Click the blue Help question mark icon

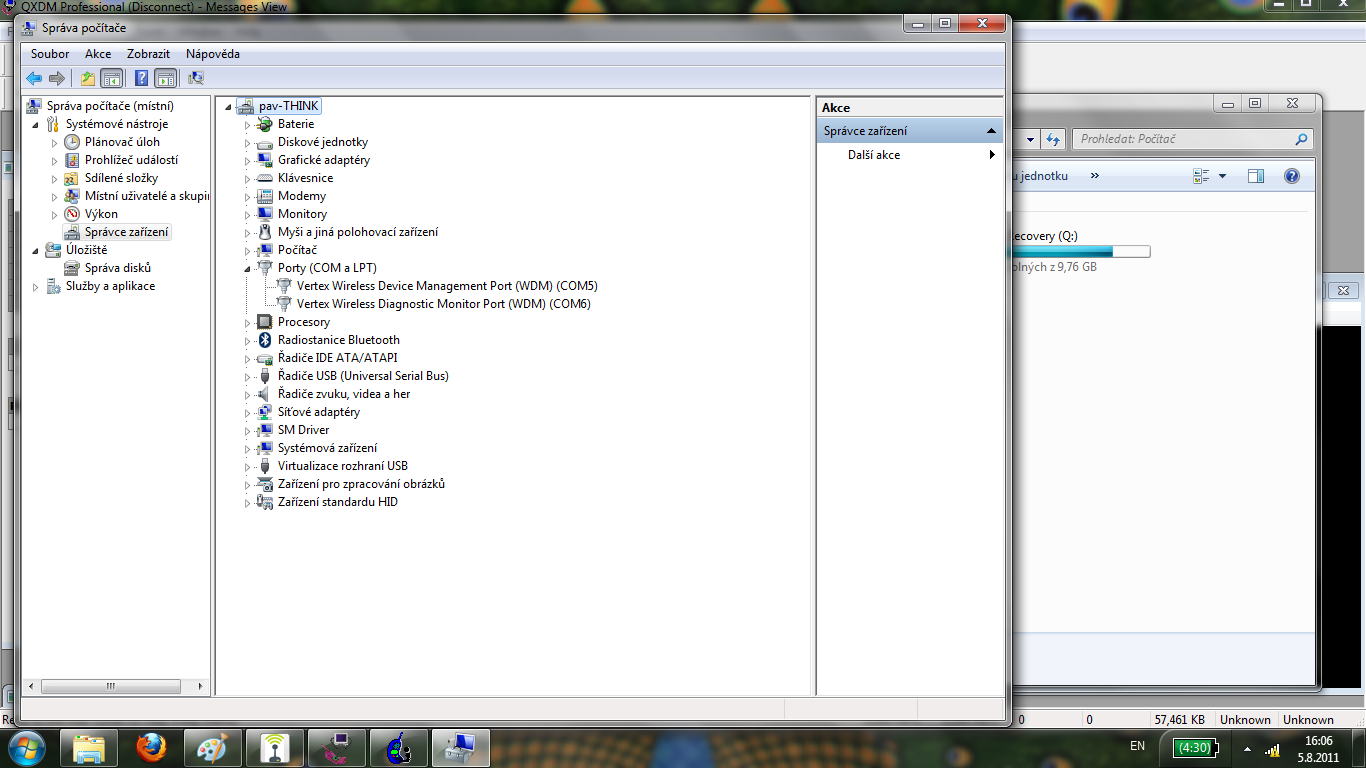[142, 78]
